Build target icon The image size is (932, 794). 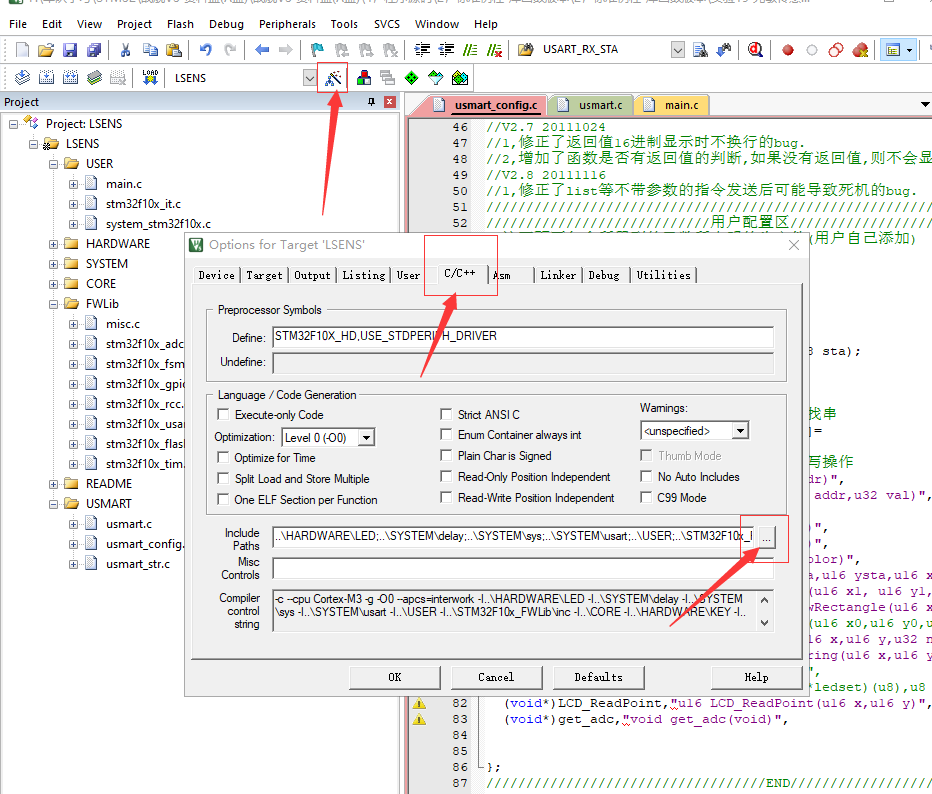point(46,78)
